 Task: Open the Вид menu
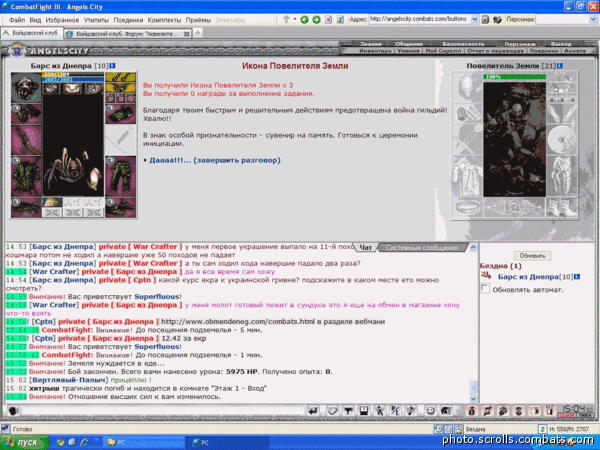coord(35,20)
